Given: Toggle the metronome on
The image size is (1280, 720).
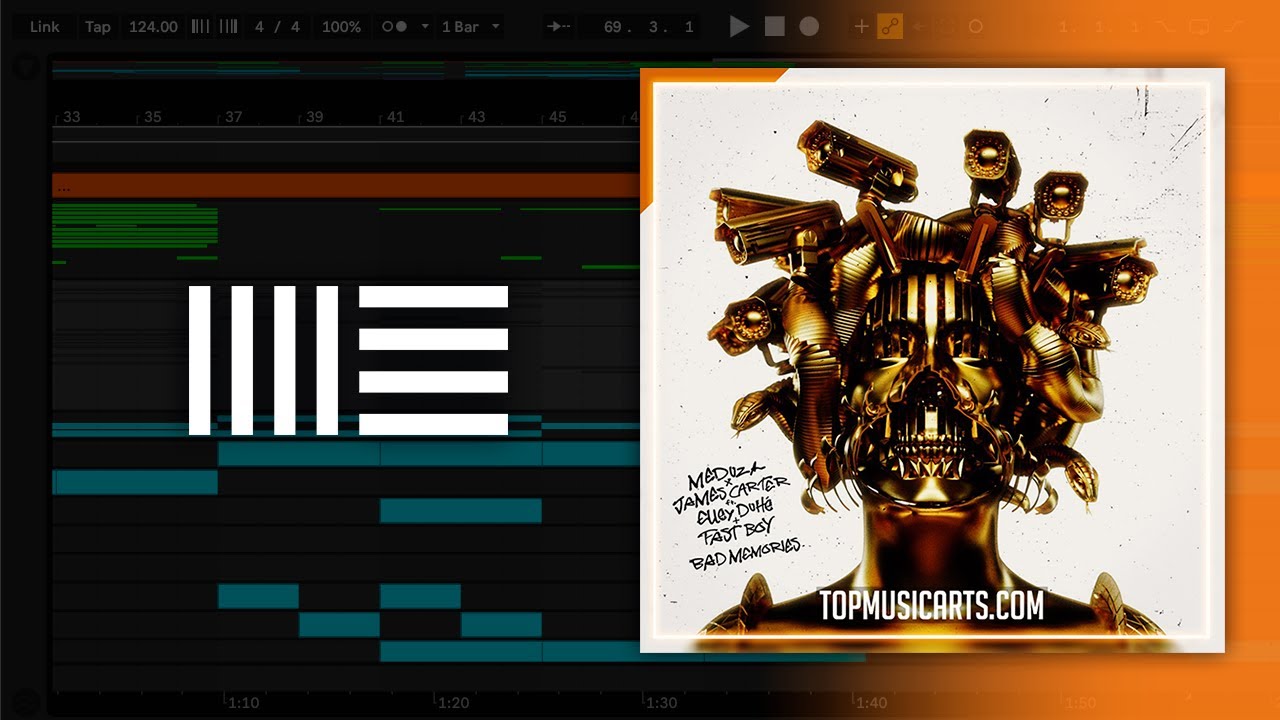Looking at the screenshot, I should point(395,27).
